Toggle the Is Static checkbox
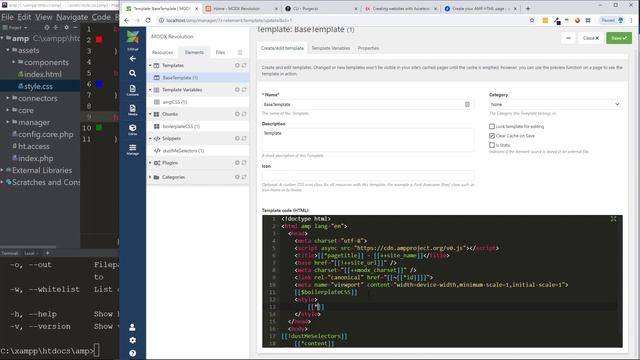The height and width of the screenshot is (360, 640). (x=492, y=145)
